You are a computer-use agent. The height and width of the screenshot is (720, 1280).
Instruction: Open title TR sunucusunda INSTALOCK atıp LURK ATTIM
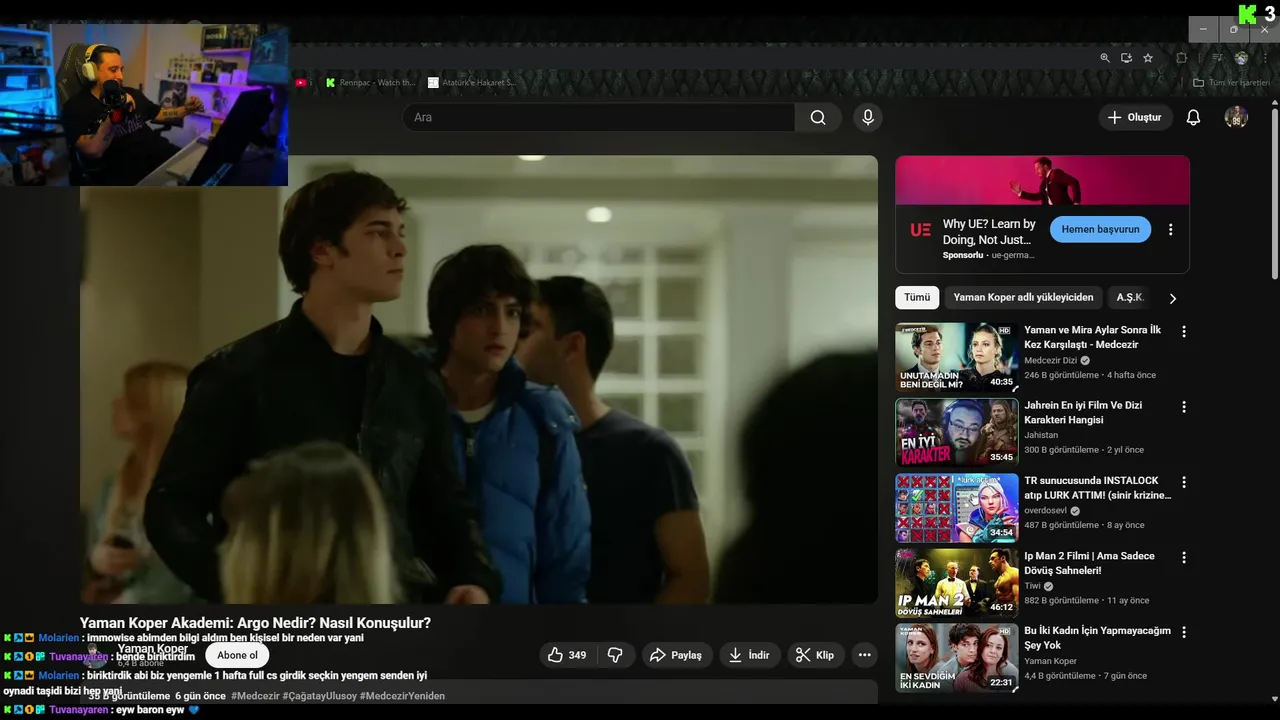[1097, 488]
